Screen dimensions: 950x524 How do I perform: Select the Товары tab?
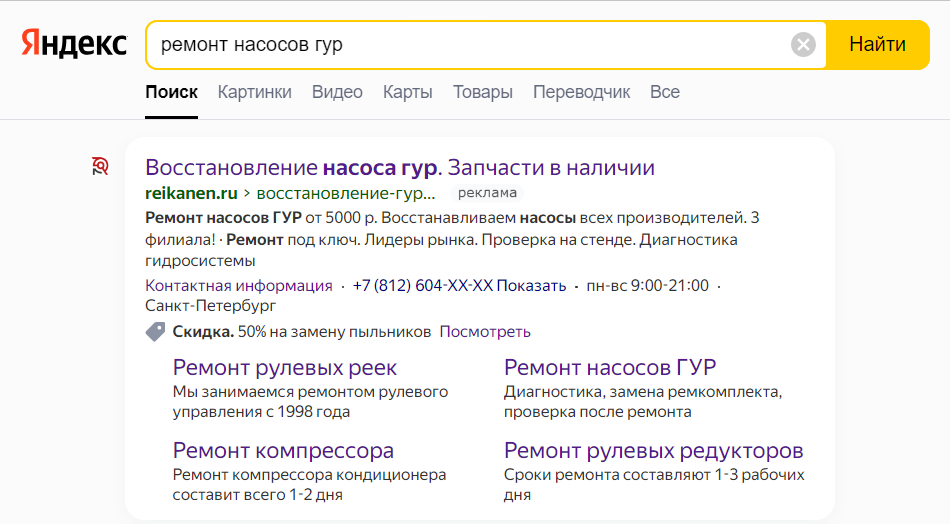click(483, 92)
